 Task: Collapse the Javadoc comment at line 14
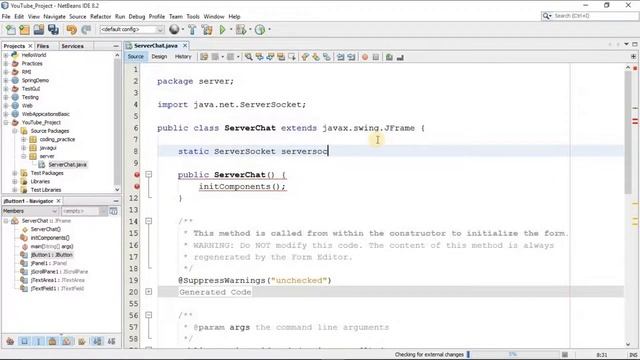[149, 221]
